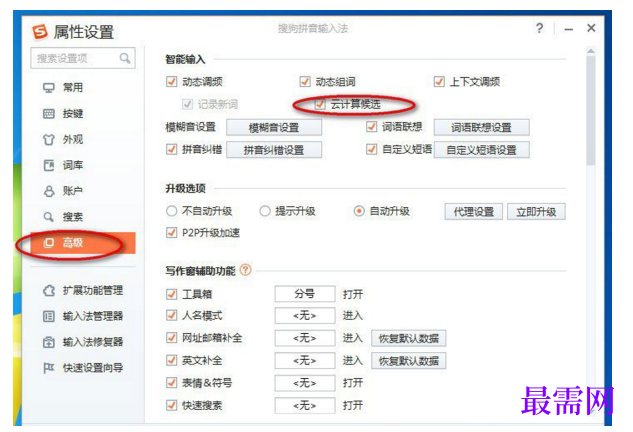The width and height of the screenshot is (633, 432).
Task: Disable the P2P升级加速 checkbox
Action: tap(171, 233)
